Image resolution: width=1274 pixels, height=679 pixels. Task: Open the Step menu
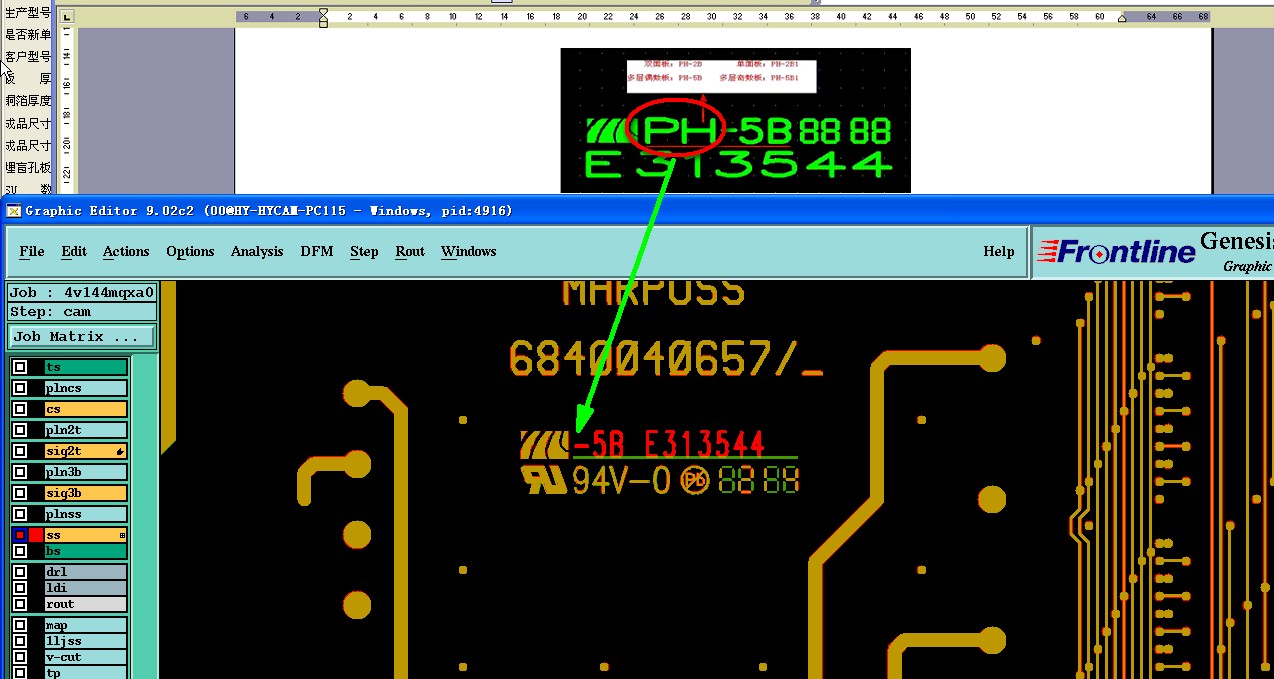pos(364,251)
